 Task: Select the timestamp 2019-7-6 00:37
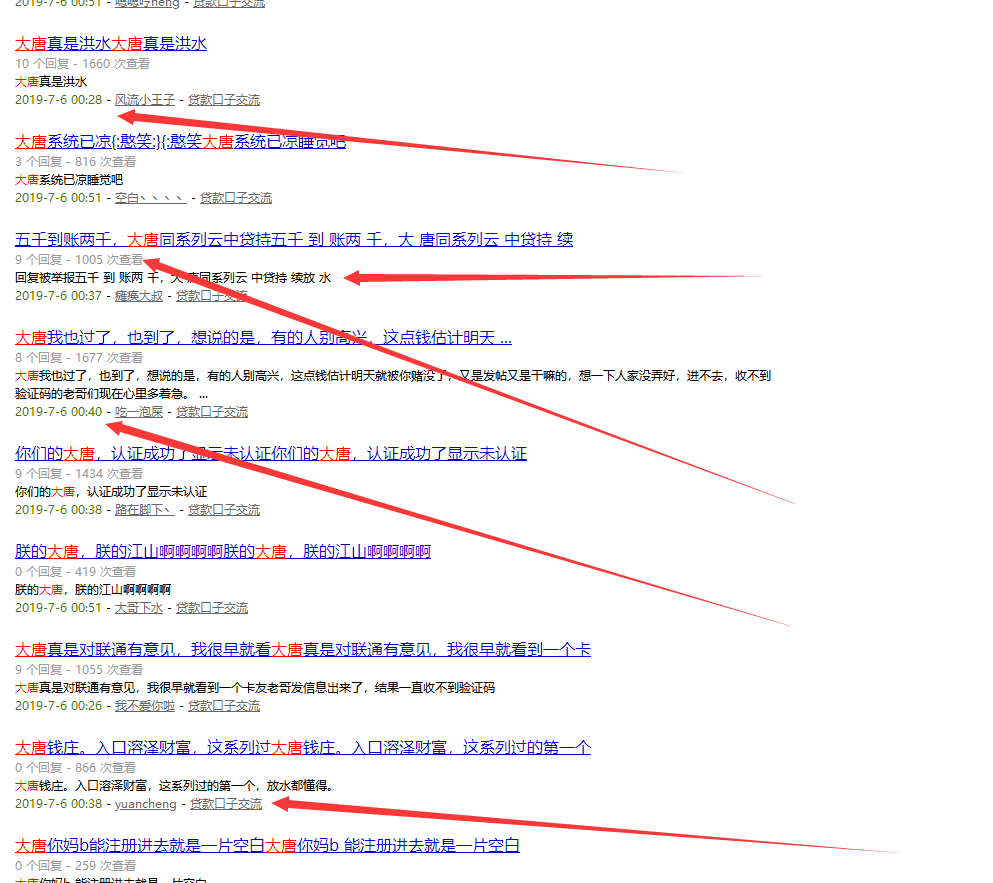pos(58,296)
